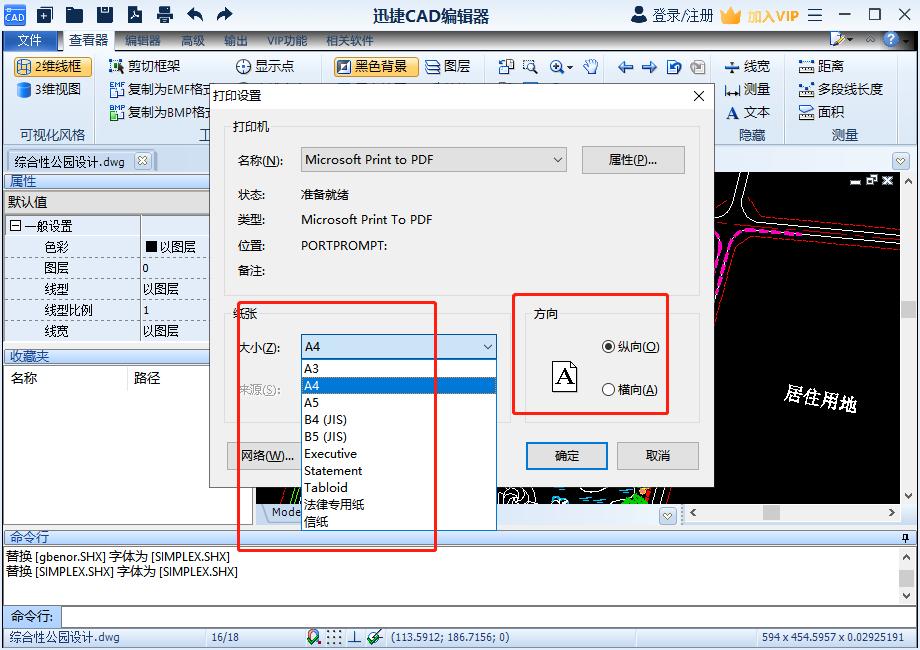Toggle the grid dots icon in status bar

(334, 637)
